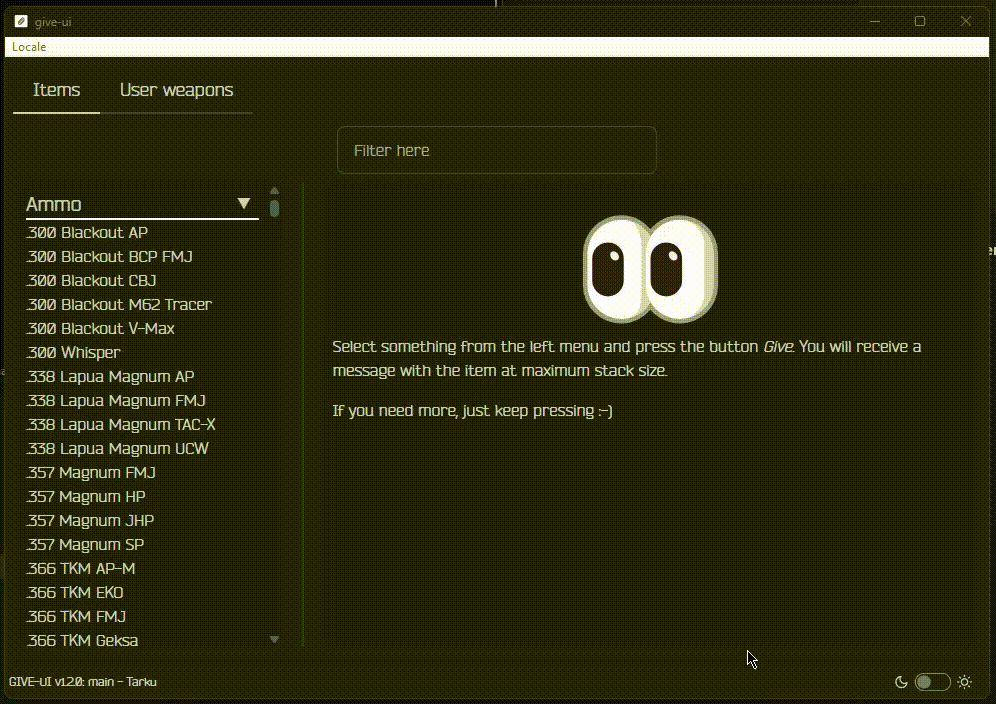Click the GIVE-UI v1.2.0 version text
Image resolution: width=996 pixels, height=704 pixels.
click(x=83, y=682)
